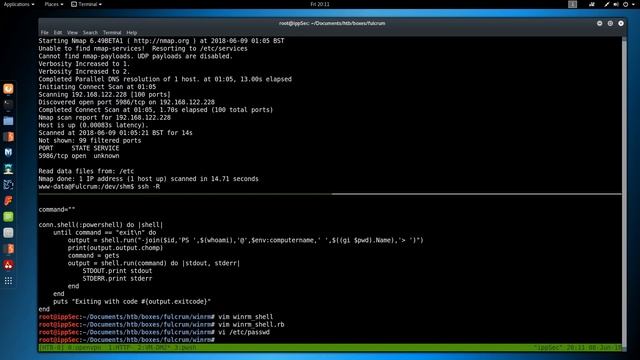640x360 pixels.
Task: Click 'conn.shell(:powershell) do |shell|' line
Action: pos(101,225)
